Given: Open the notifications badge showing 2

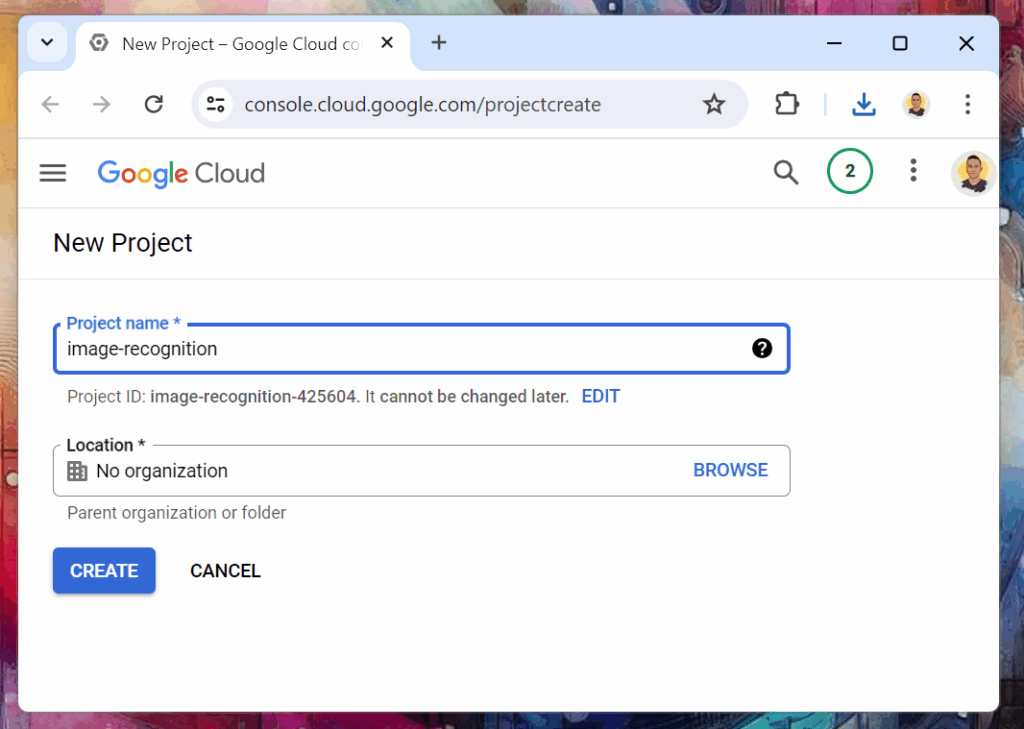Looking at the screenshot, I should (849, 171).
